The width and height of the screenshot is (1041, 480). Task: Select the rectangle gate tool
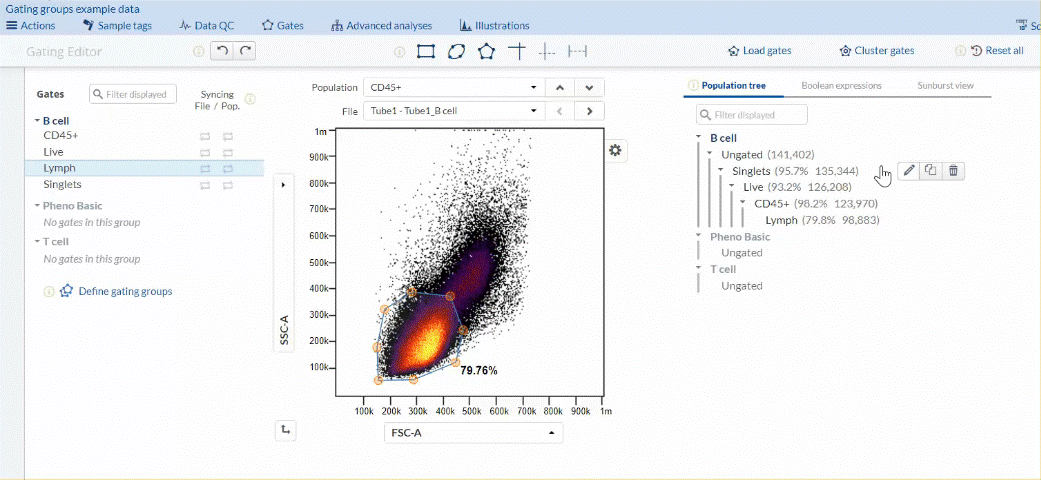425,51
